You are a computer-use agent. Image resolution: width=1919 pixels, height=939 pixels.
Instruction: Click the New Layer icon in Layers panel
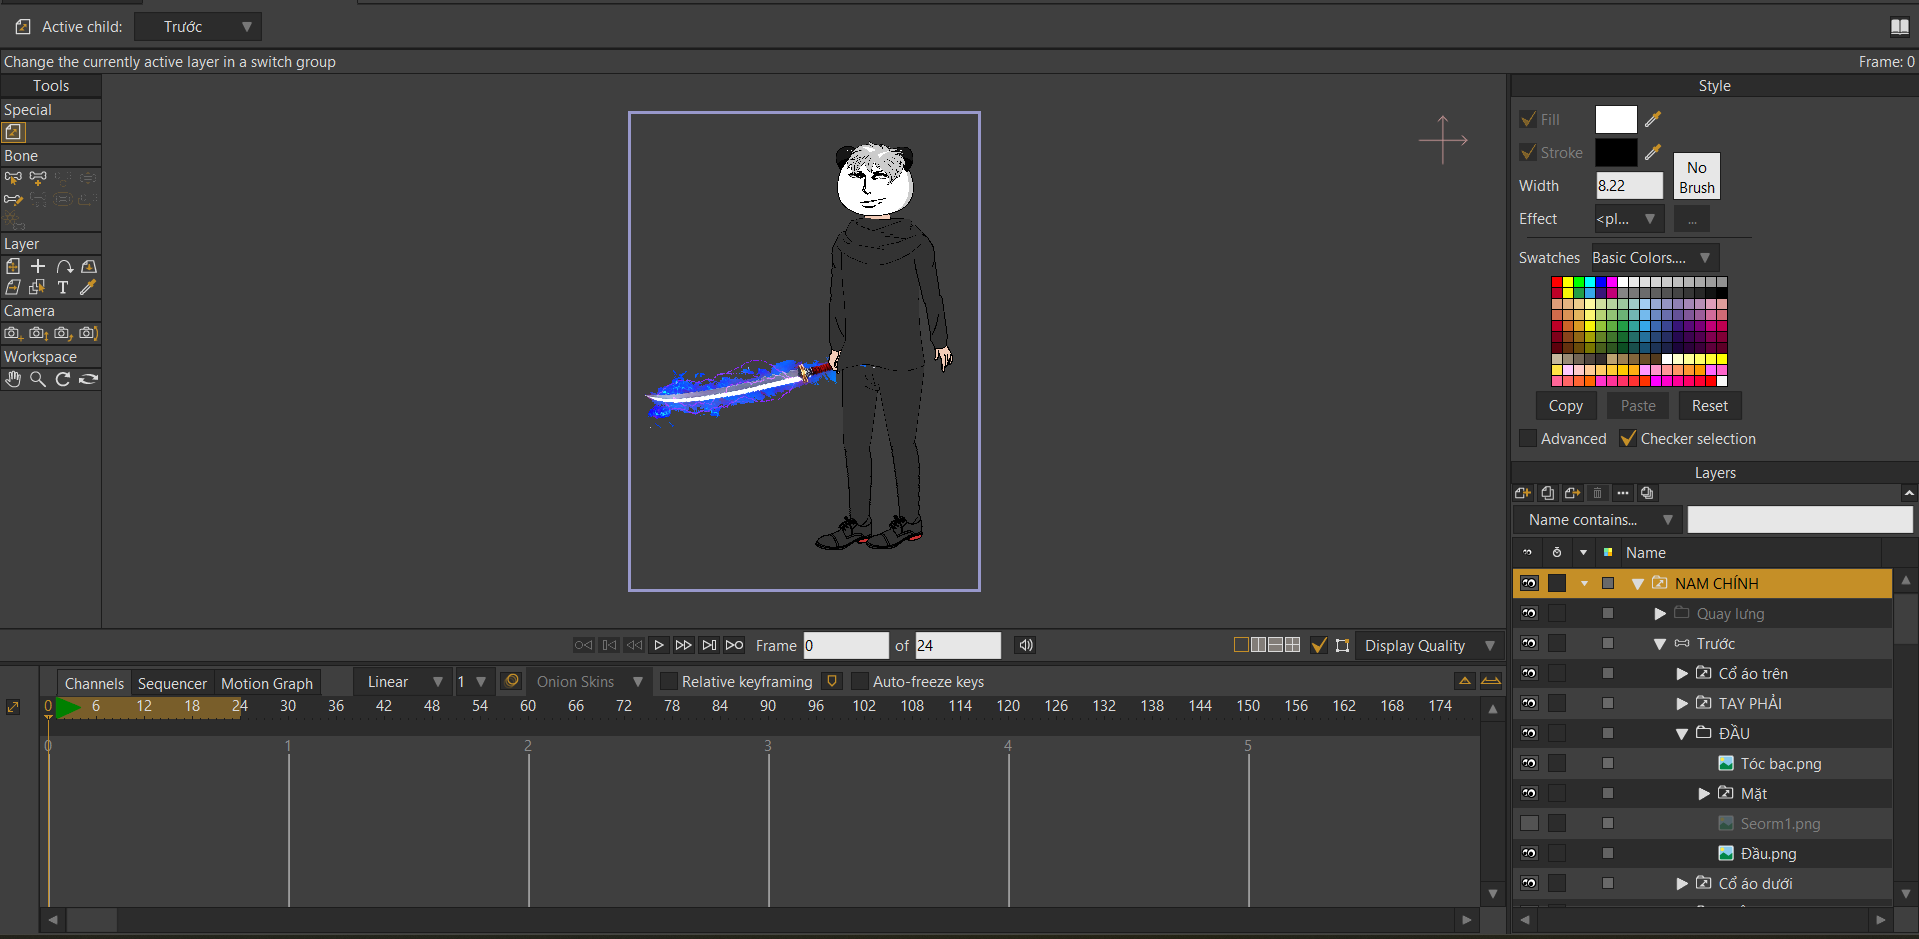tap(1523, 493)
